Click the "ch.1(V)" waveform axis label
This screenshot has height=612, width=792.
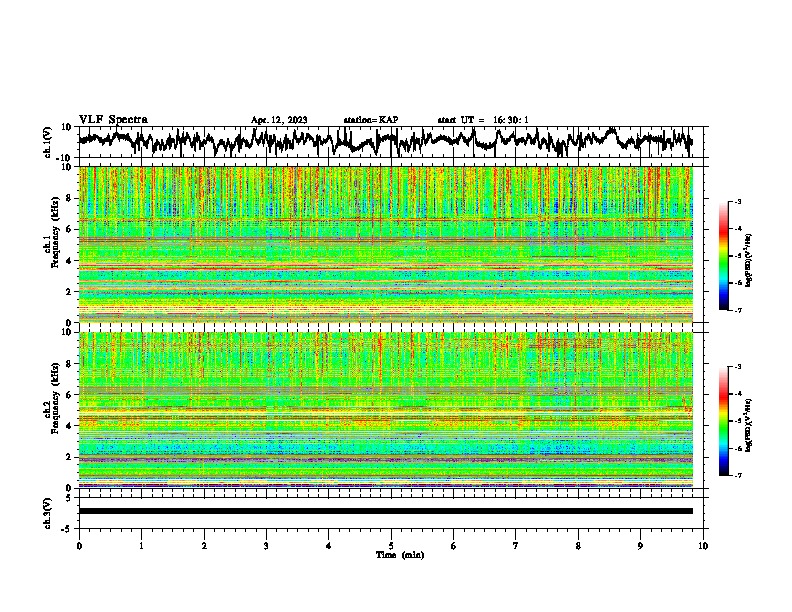click(48, 142)
